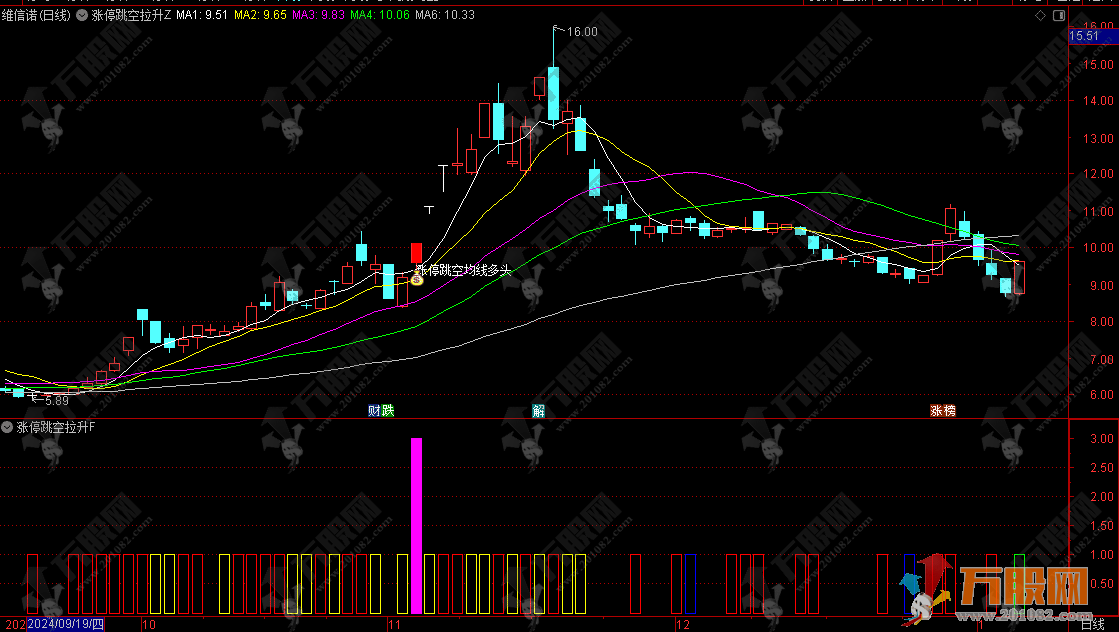Select the main indicator name 涨停跳空拉升Z
Image resolution: width=1119 pixels, height=632 pixels.
pyautogui.click(x=131, y=15)
